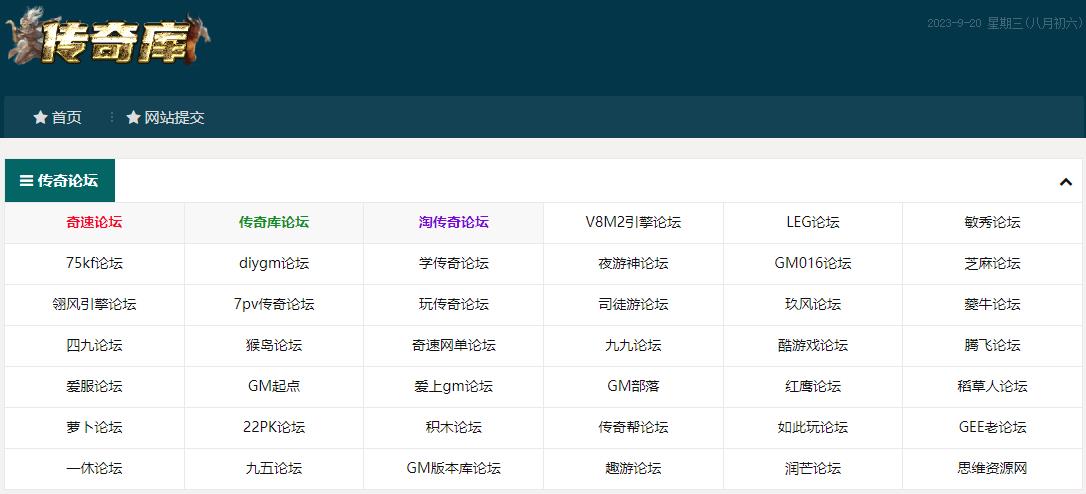Go to GM起点
The height and width of the screenshot is (494, 1086).
coord(274,386)
